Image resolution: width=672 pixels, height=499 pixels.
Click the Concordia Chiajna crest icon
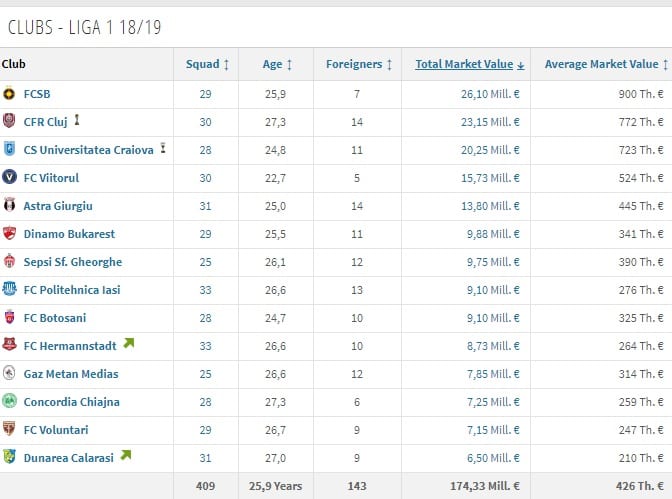click(9, 402)
